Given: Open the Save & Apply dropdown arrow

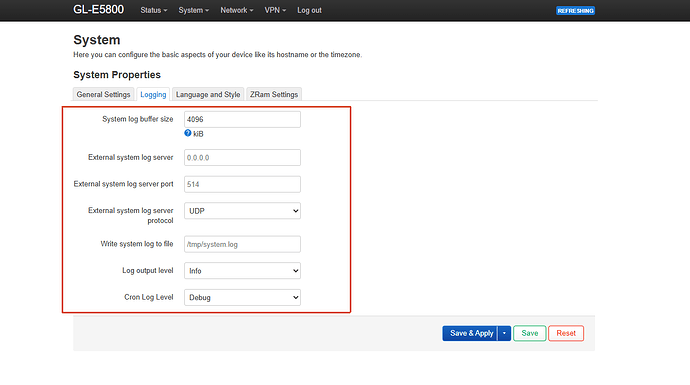Looking at the screenshot, I should click(504, 333).
